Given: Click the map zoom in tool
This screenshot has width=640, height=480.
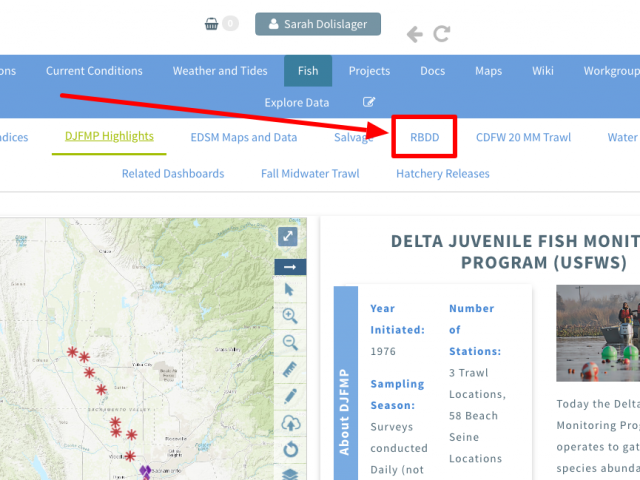Looking at the screenshot, I should tap(290, 316).
